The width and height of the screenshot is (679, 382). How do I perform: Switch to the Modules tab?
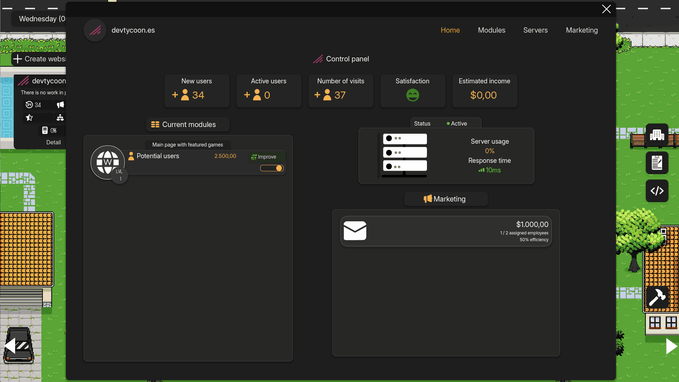[x=491, y=30]
